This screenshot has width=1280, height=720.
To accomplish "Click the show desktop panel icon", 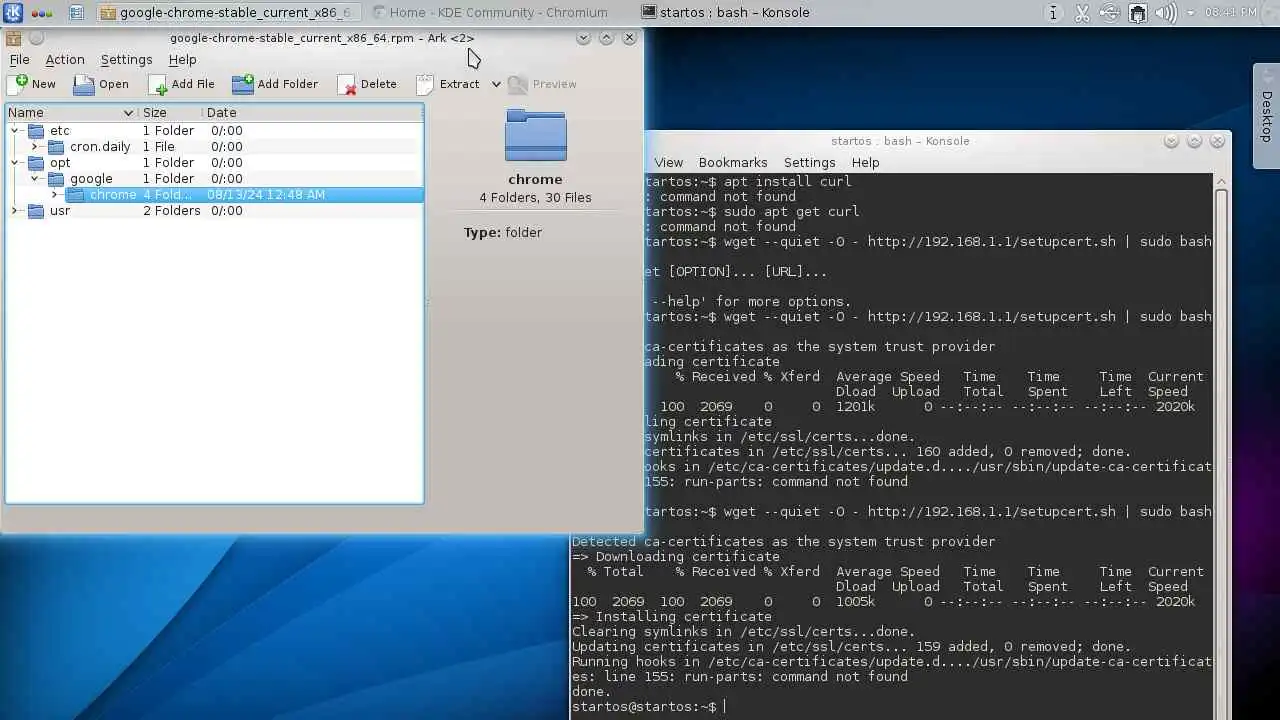I will (77, 13).
